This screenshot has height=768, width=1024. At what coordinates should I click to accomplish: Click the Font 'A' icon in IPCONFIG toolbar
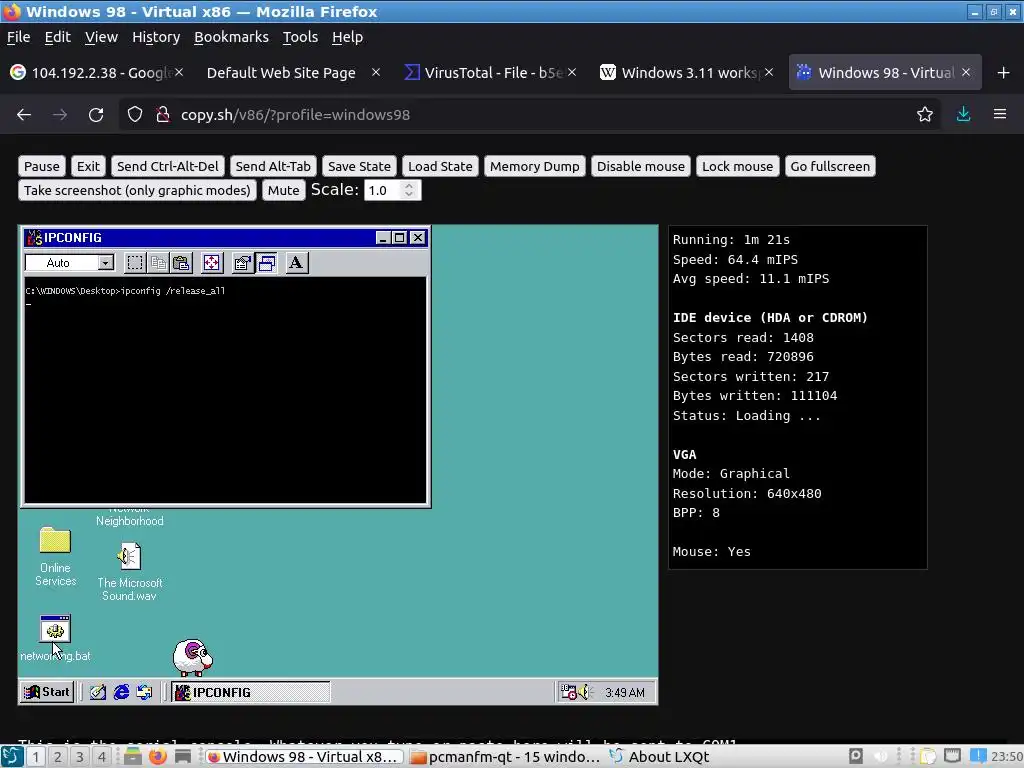(296, 263)
